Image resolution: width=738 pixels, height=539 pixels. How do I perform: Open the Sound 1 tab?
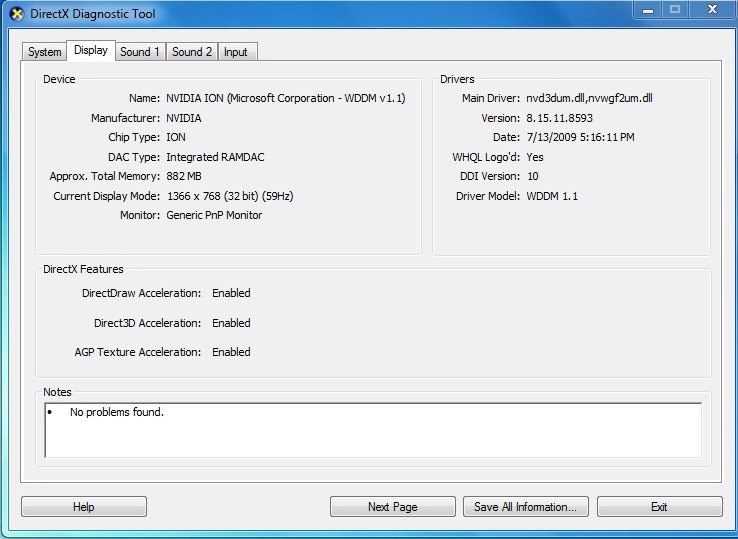tap(140, 52)
